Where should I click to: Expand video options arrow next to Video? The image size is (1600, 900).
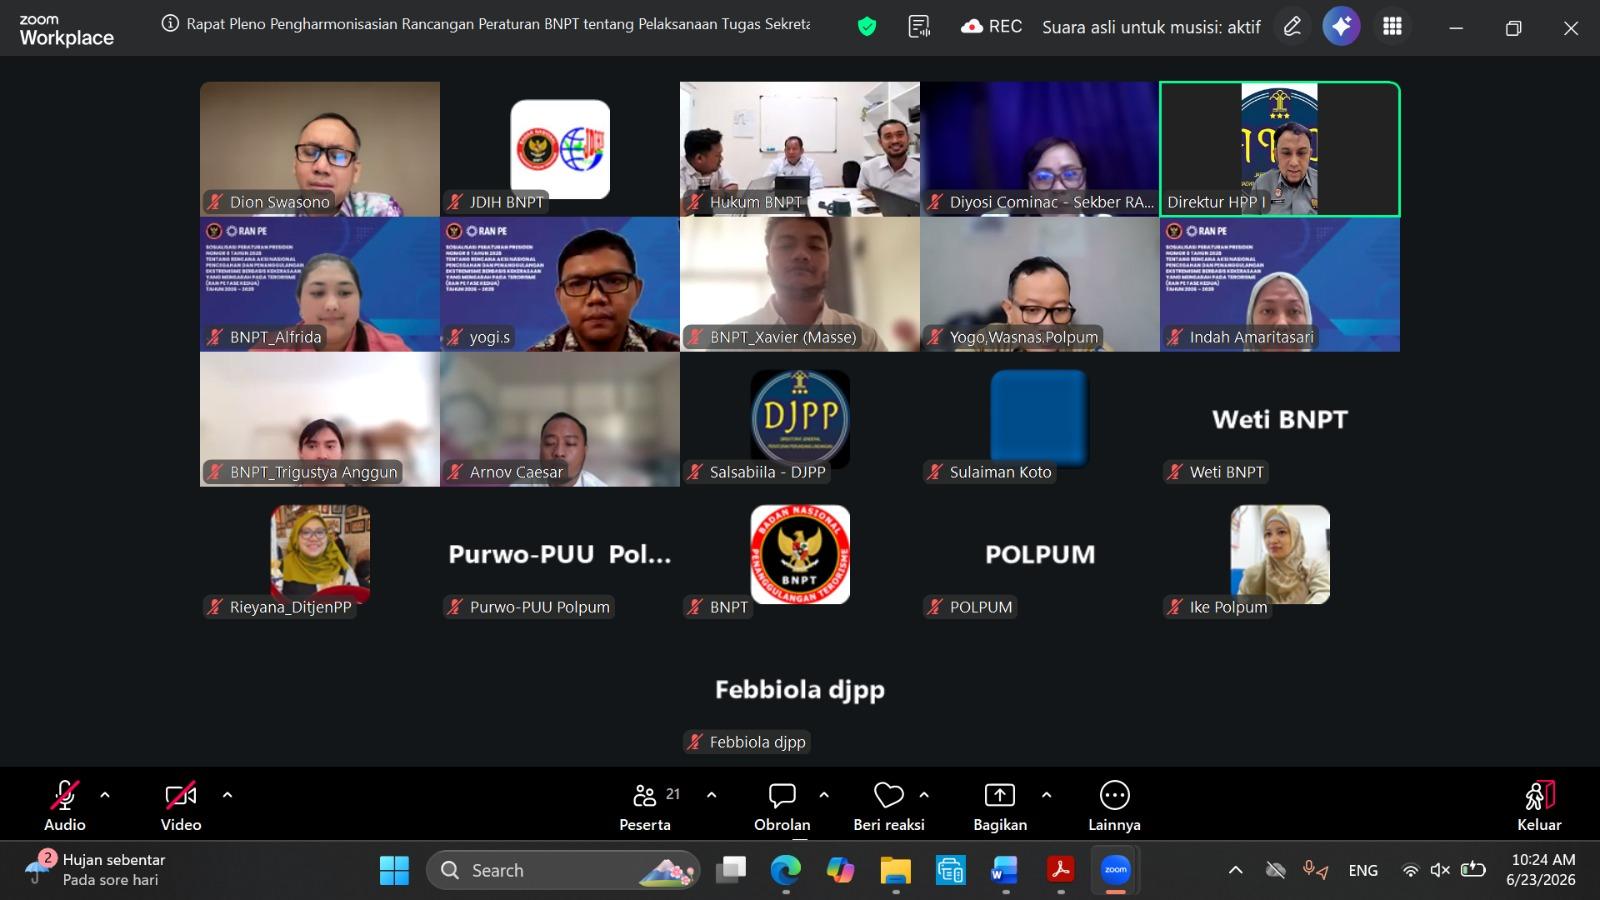coord(227,795)
